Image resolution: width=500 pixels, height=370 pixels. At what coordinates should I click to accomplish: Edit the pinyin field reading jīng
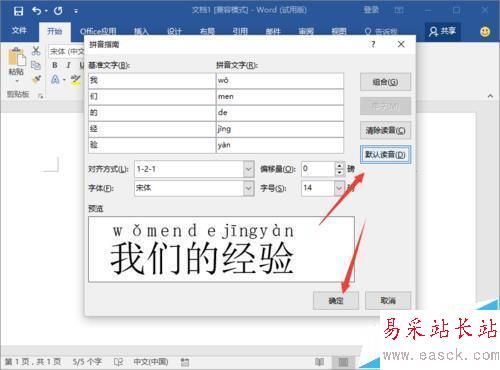280,129
